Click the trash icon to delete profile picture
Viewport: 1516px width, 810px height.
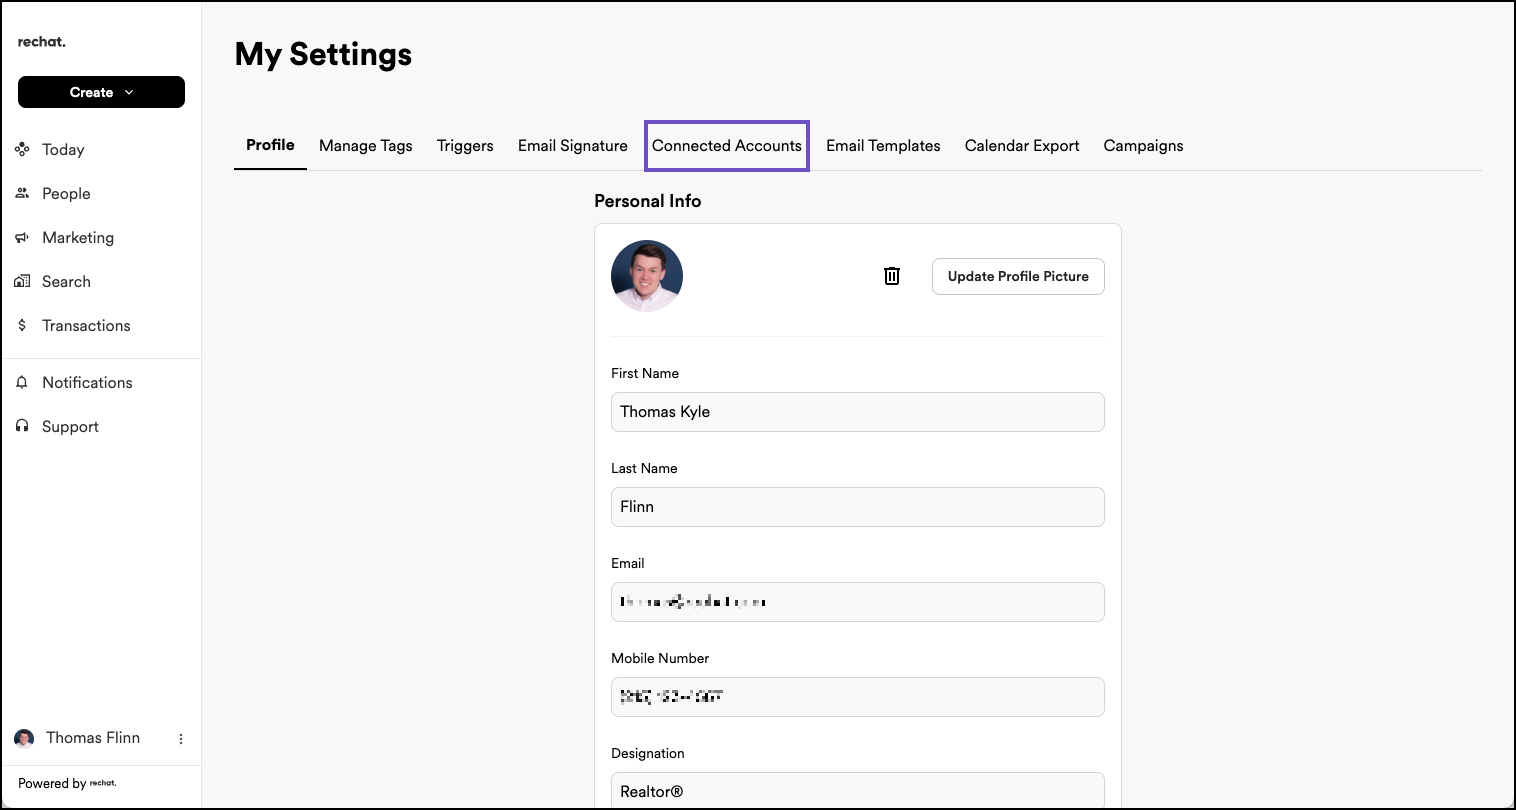pyautogui.click(x=892, y=276)
